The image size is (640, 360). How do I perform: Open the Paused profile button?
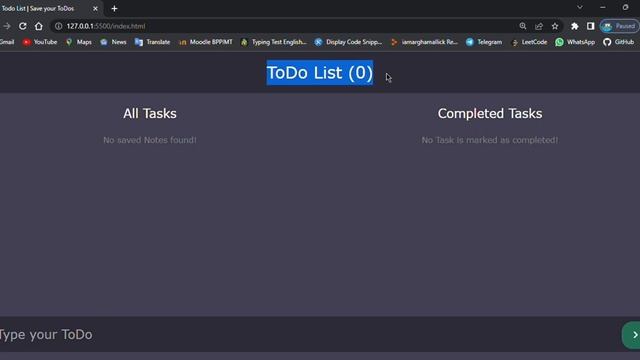pyautogui.click(x=620, y=26)
